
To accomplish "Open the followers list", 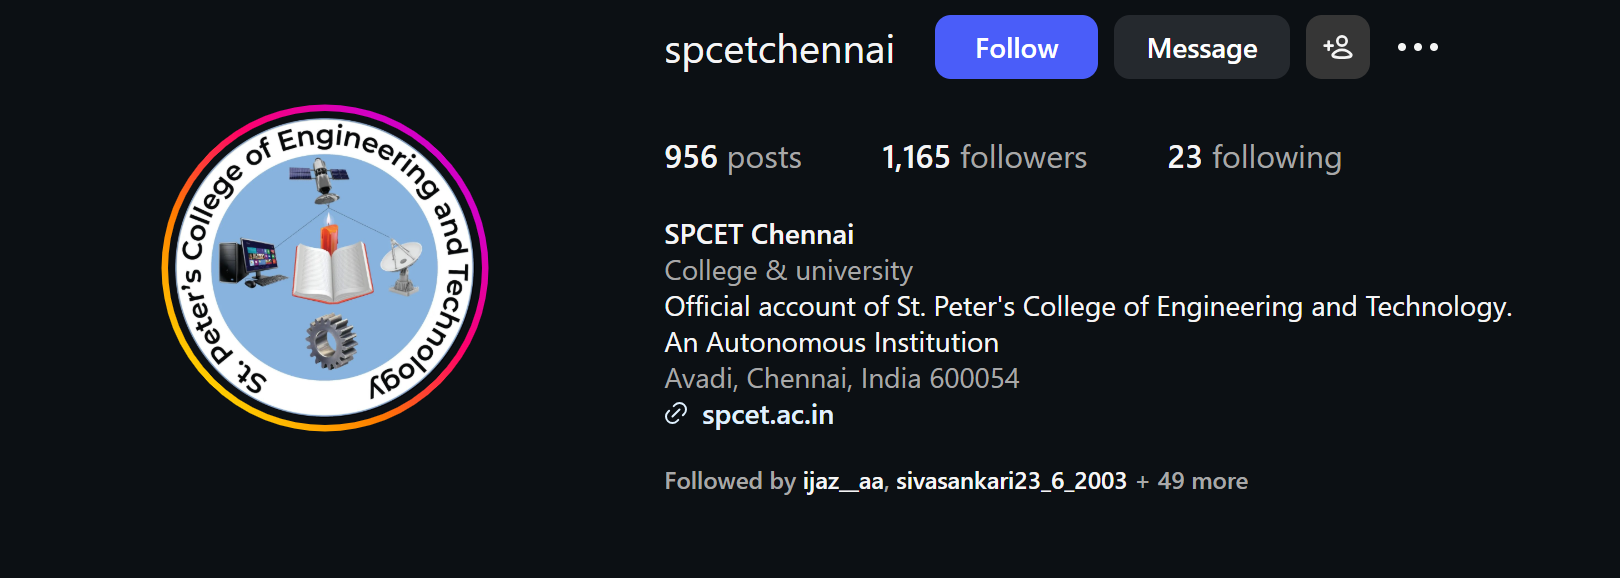I will (x=985, y=157).
